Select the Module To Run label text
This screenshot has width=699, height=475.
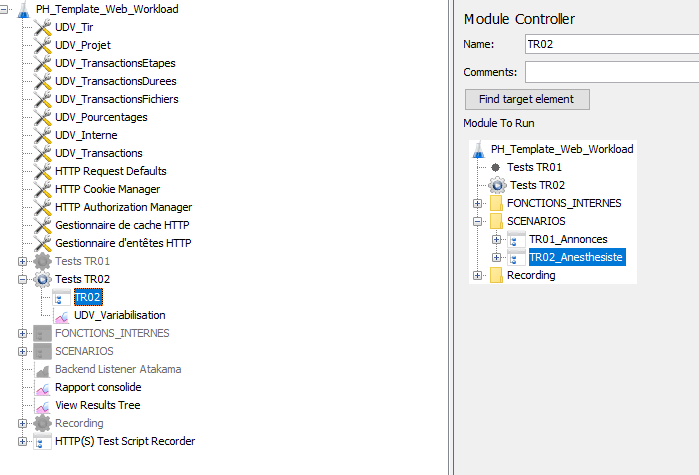(499, 123)
